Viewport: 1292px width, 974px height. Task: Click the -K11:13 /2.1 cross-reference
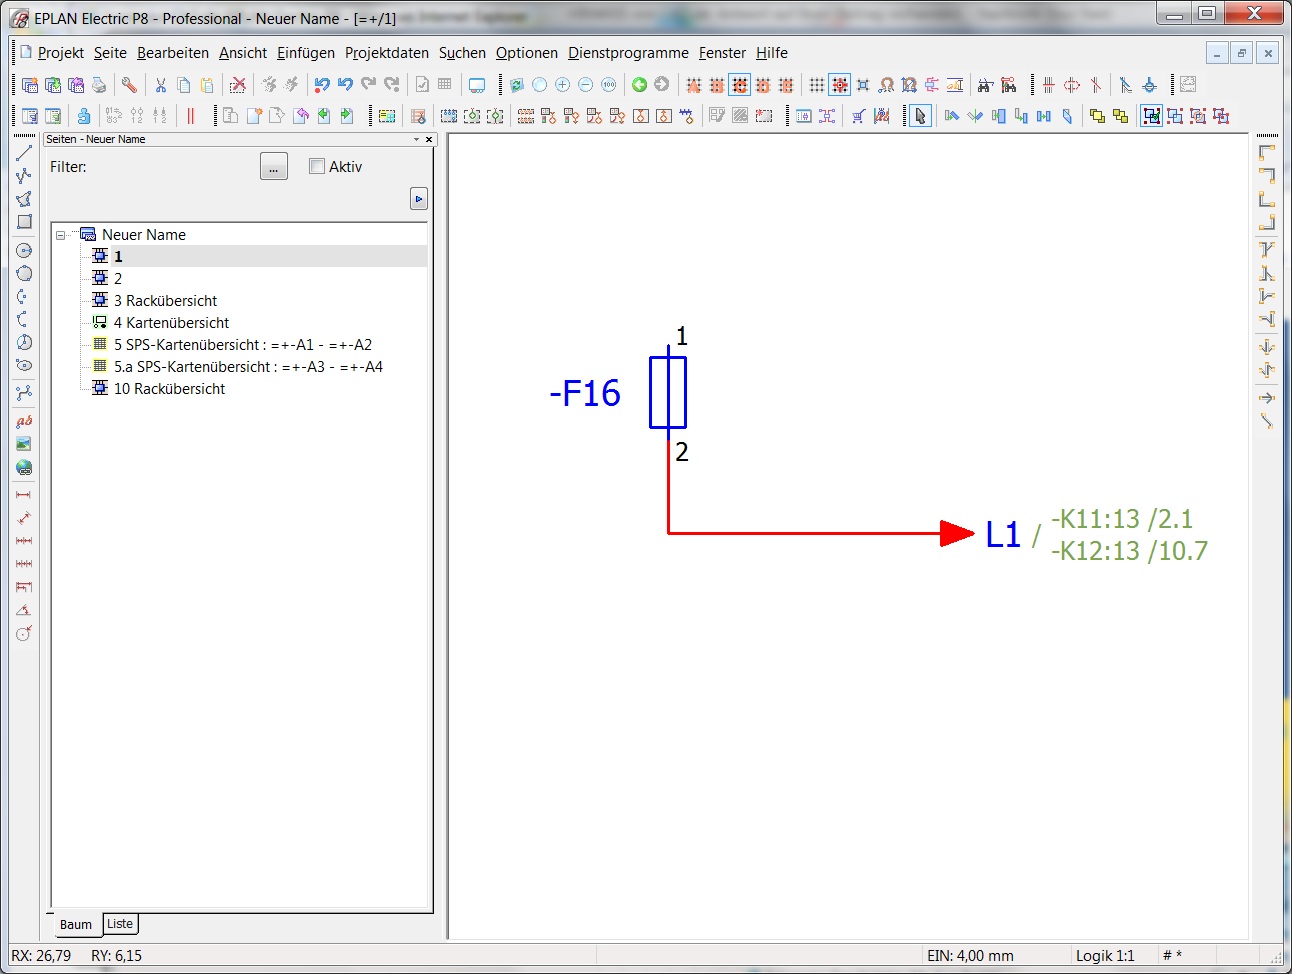(1122, 519)
